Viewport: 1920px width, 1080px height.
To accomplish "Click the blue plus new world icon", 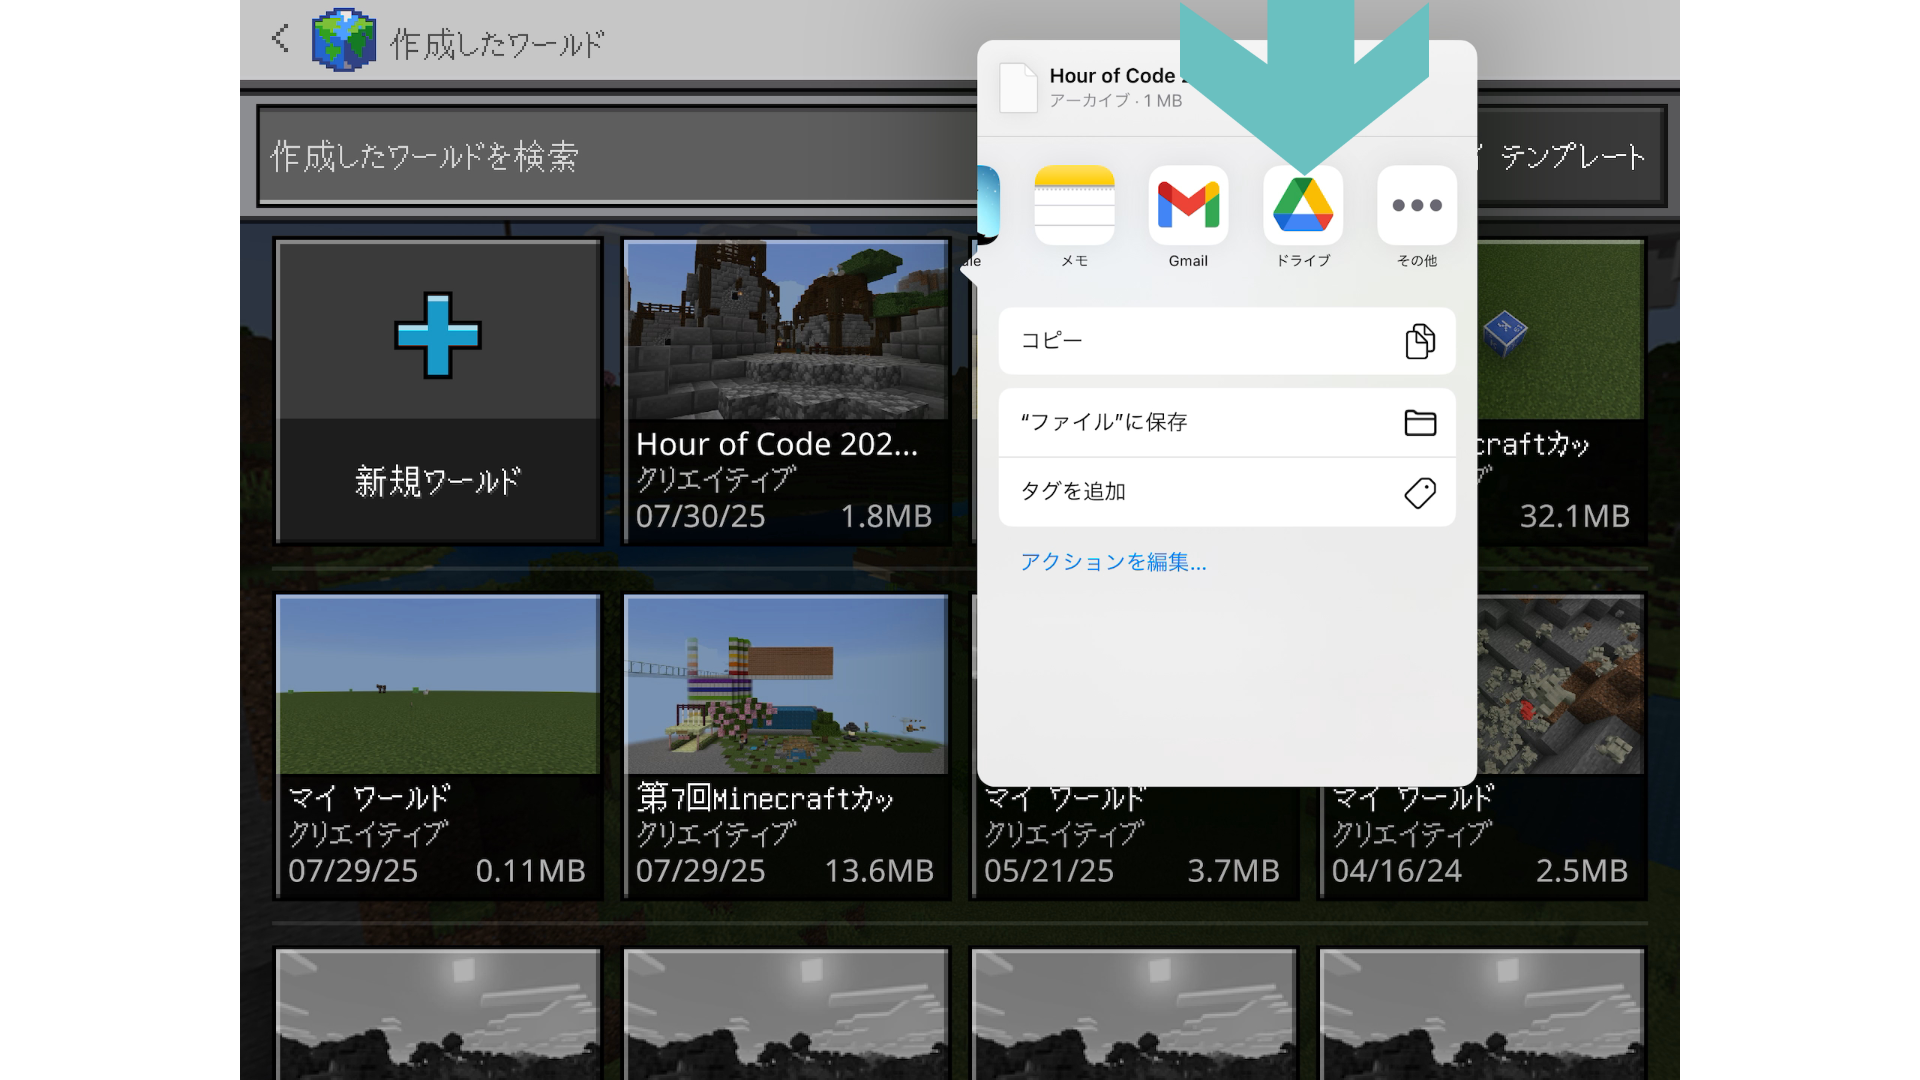I will coord(438,335).
